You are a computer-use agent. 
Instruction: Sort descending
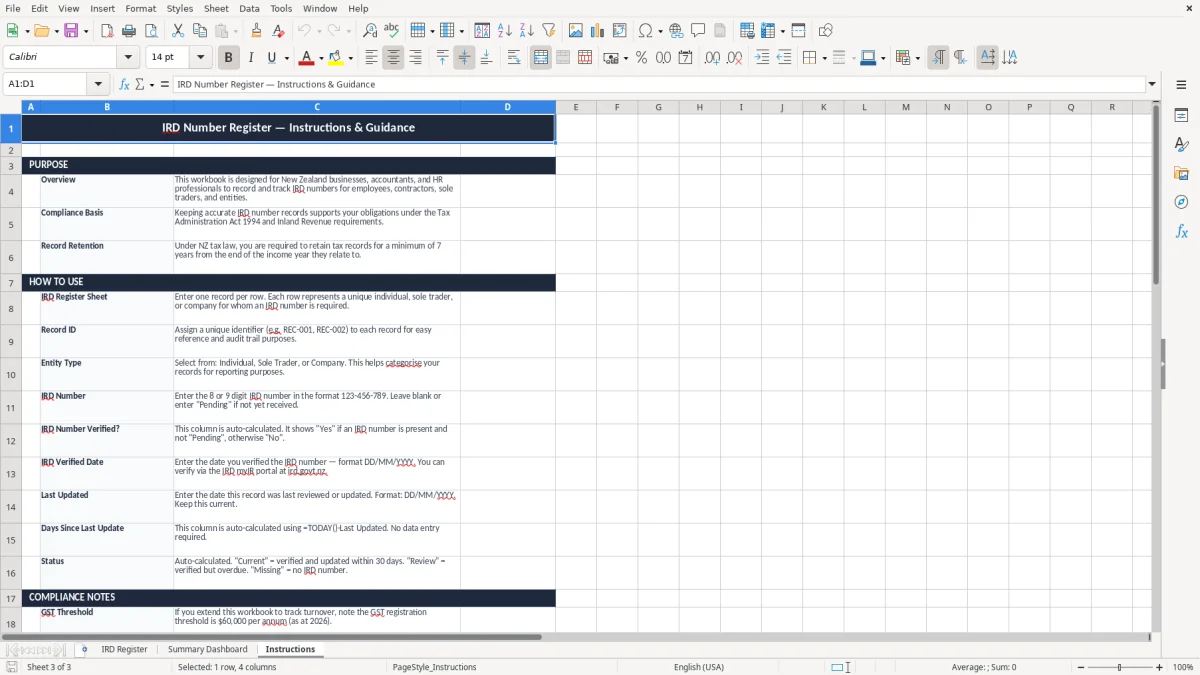[x=526, y=31]
